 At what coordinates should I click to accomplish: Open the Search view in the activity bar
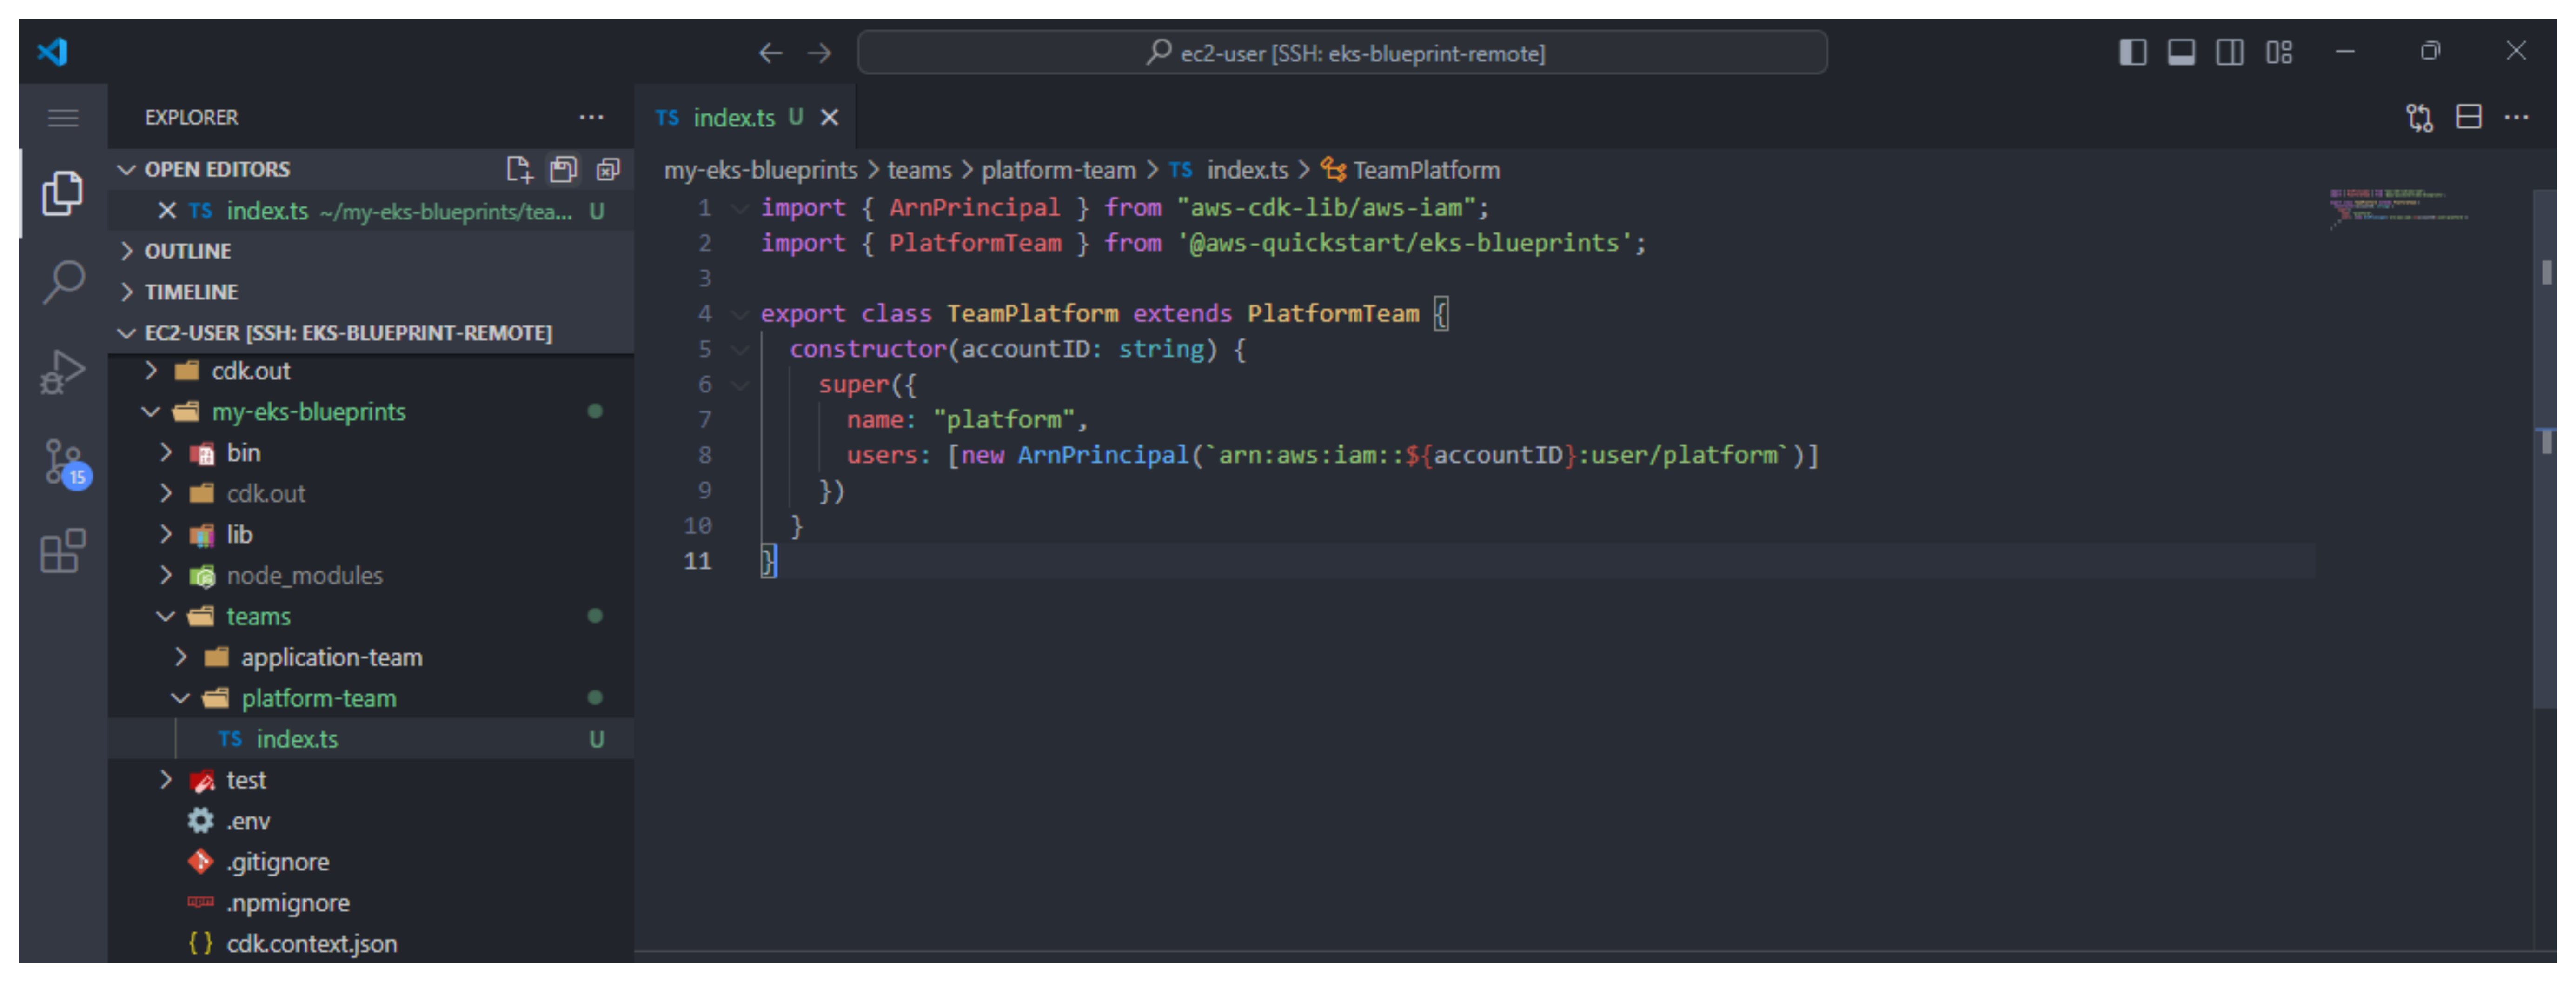point(62,283)
